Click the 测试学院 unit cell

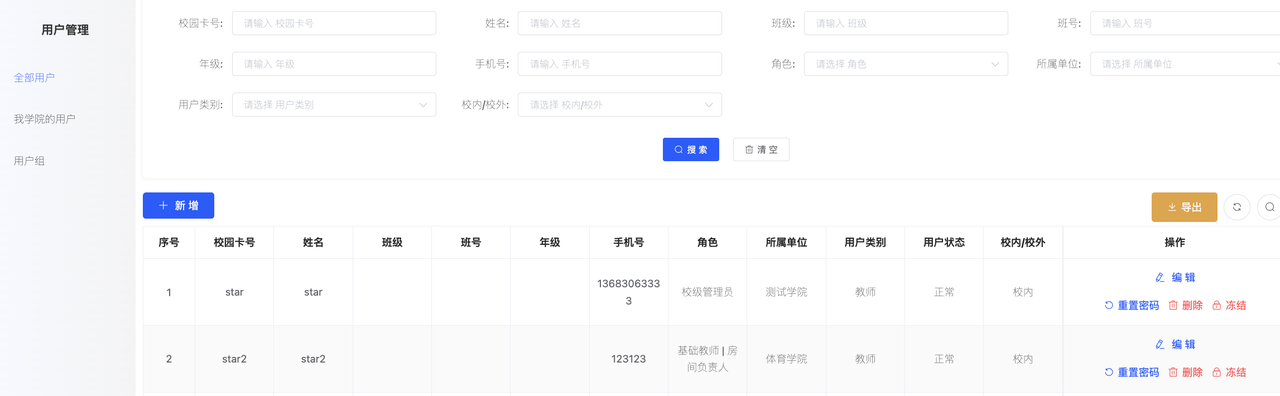click(x=786, y=292)
